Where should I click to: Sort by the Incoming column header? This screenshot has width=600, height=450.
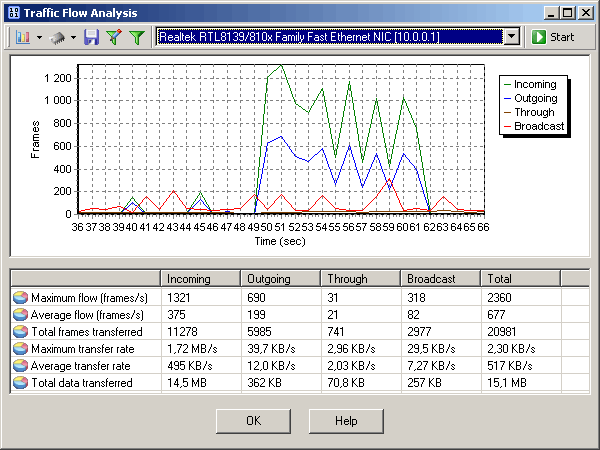(200, 279)
